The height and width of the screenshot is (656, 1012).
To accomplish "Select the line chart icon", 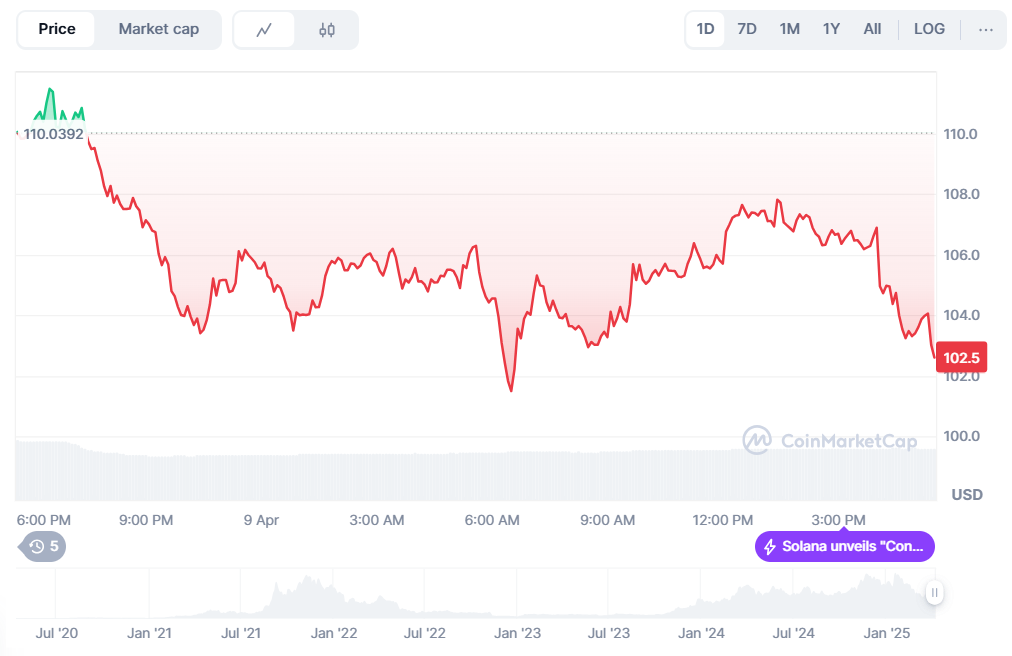I will 264,29.
